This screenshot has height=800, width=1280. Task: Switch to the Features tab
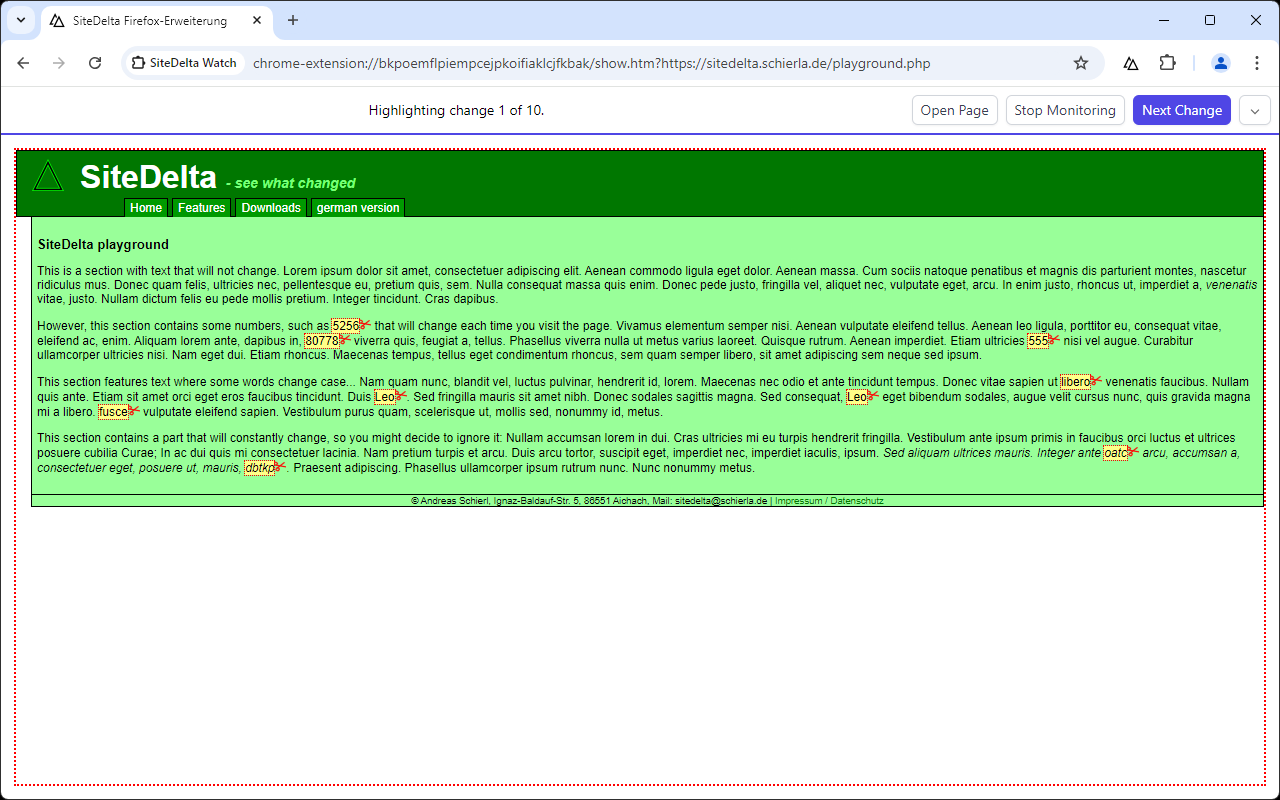202,208
